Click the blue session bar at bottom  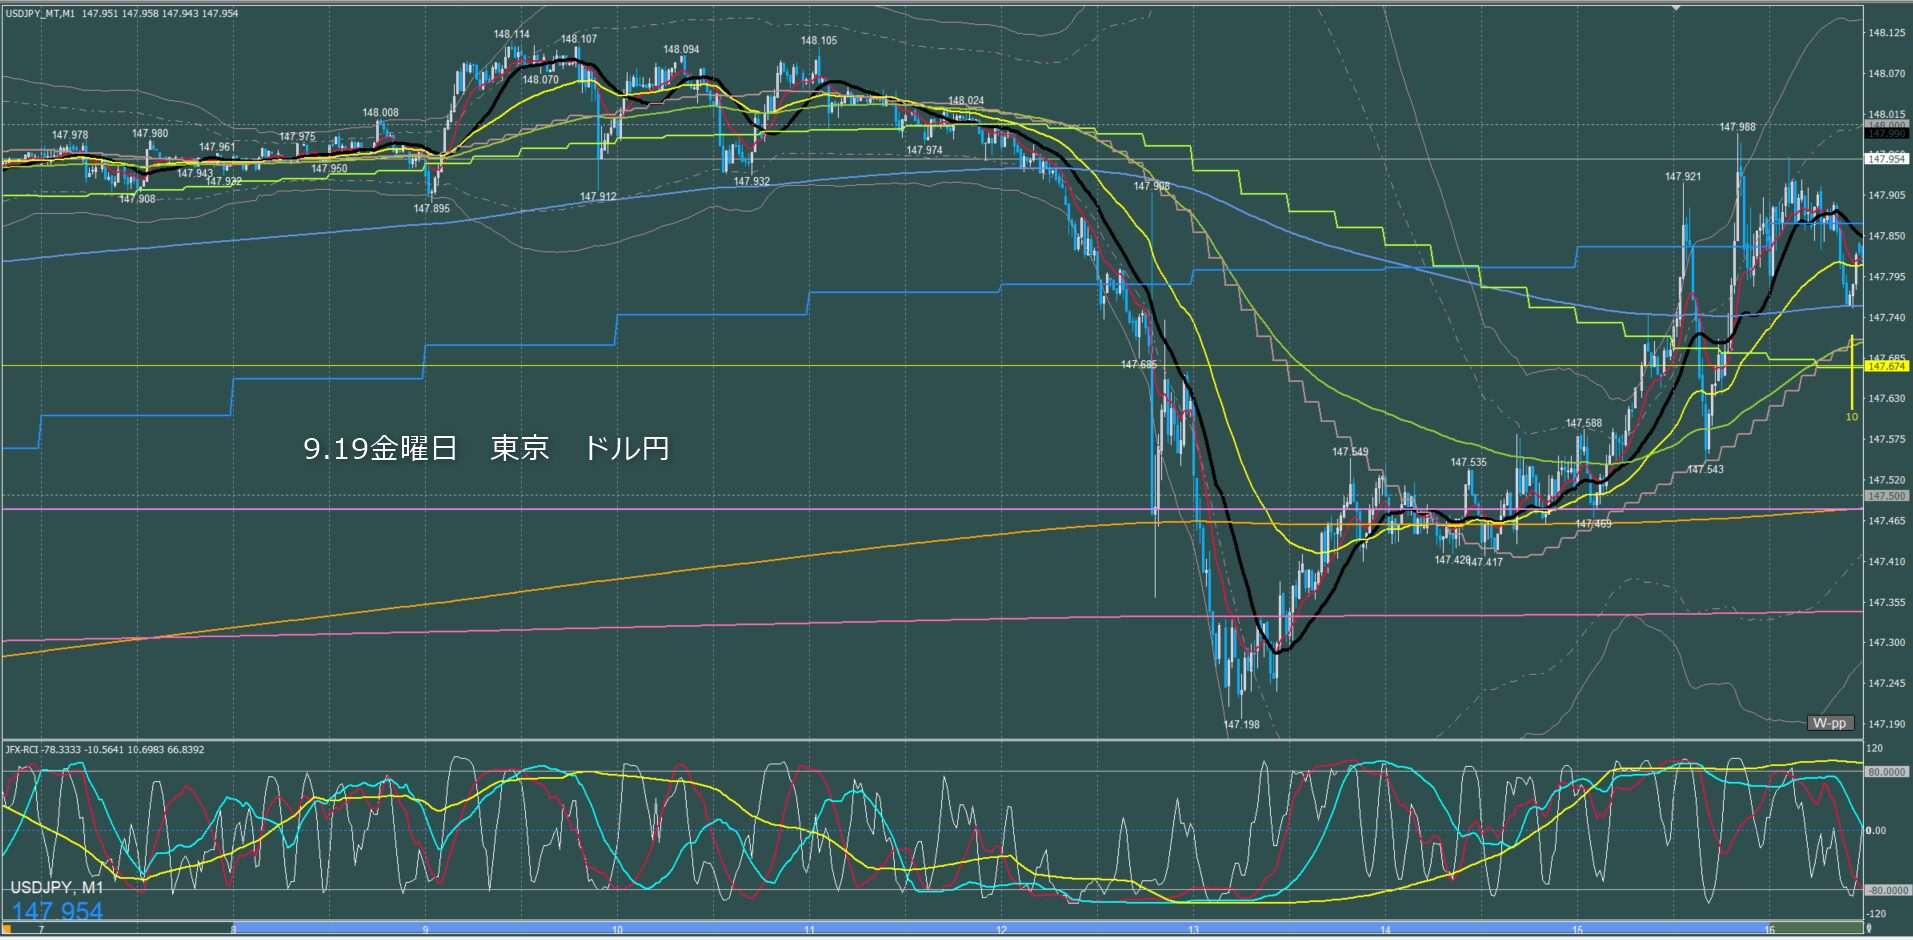click(1000, 927)
